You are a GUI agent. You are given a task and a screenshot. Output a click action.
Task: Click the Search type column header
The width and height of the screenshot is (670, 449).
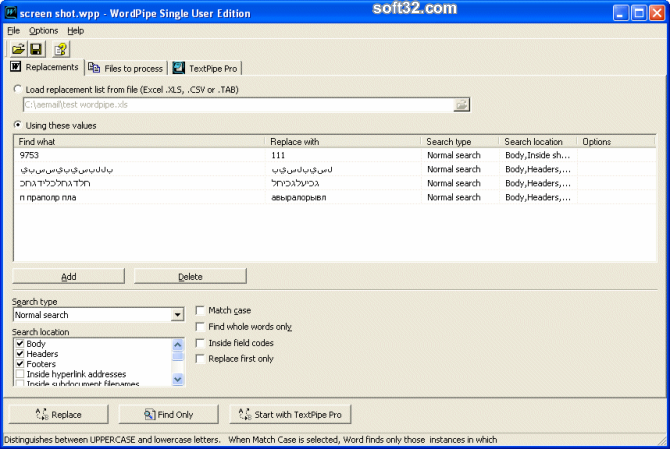(460, 141)
